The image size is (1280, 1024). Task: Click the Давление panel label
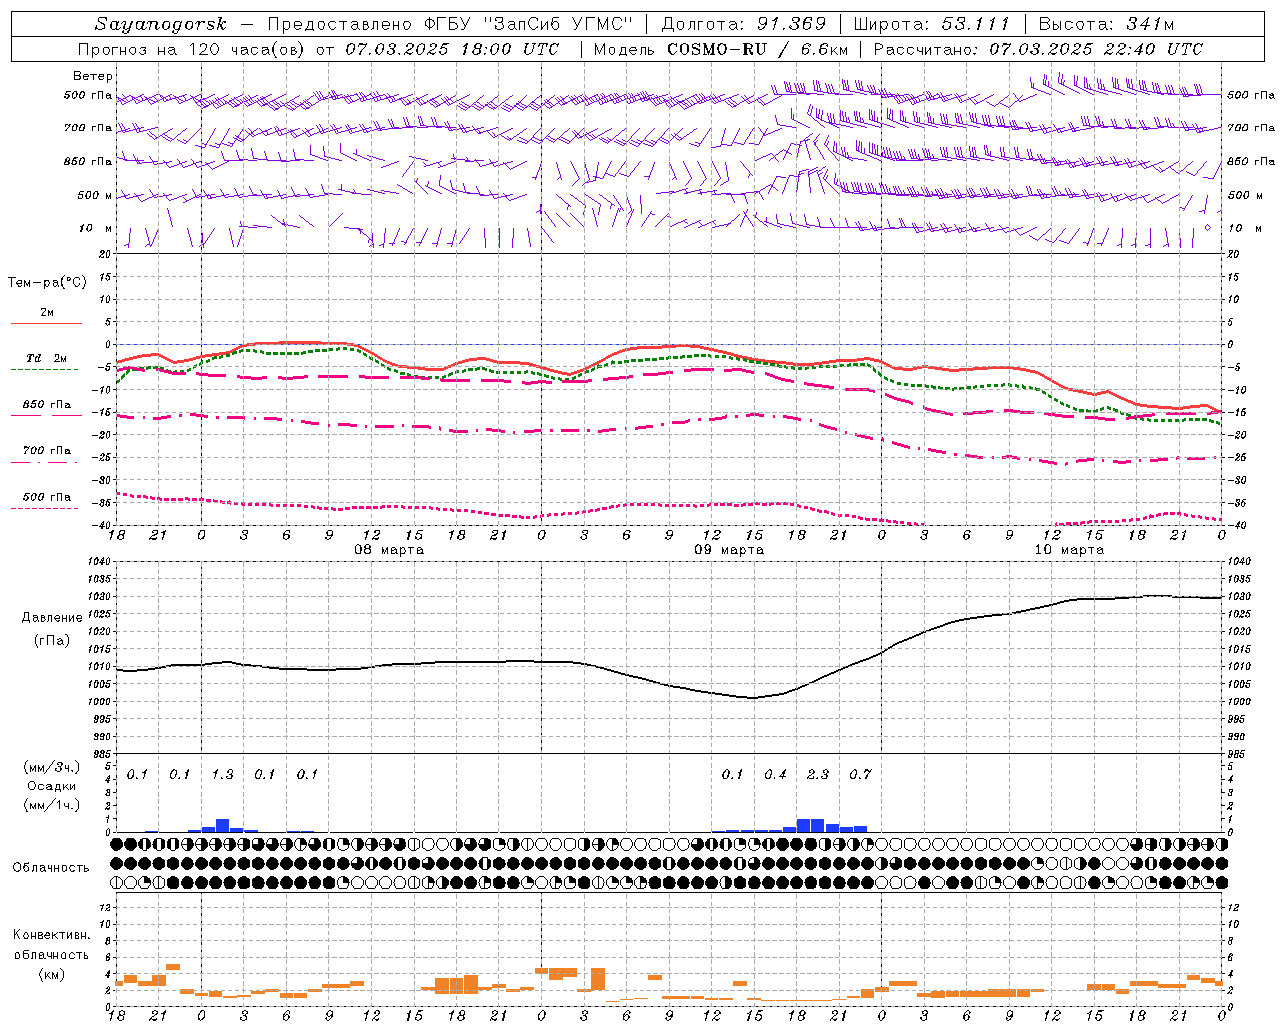52,617
